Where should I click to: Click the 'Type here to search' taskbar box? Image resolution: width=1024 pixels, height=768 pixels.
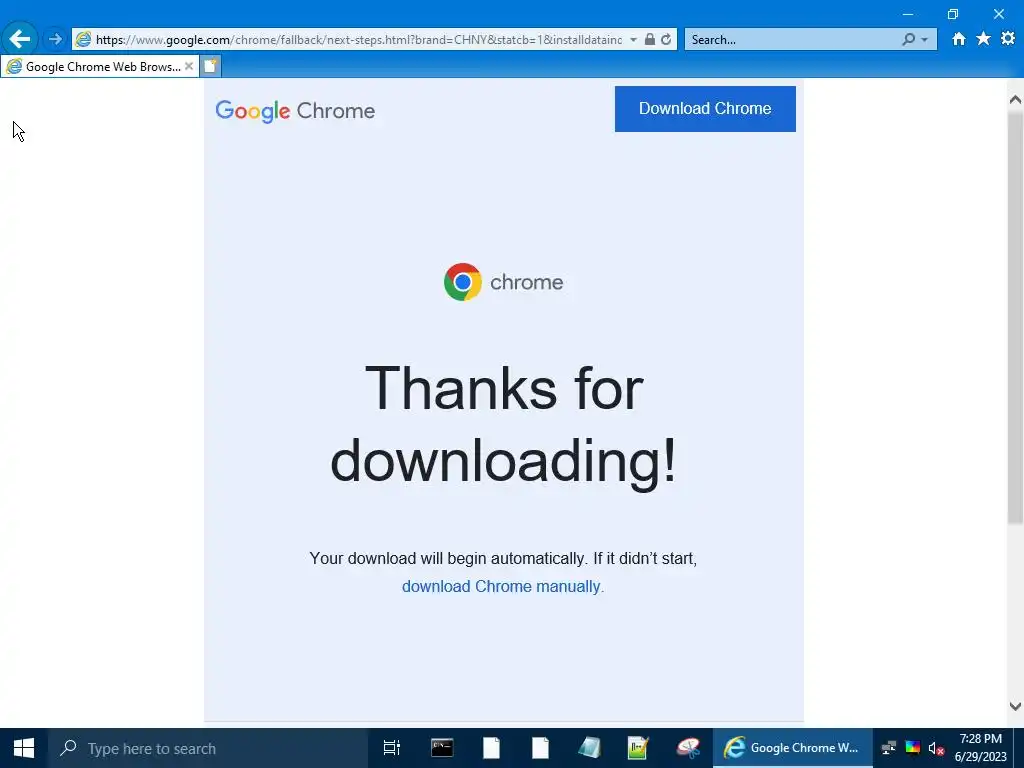point(208,748)
